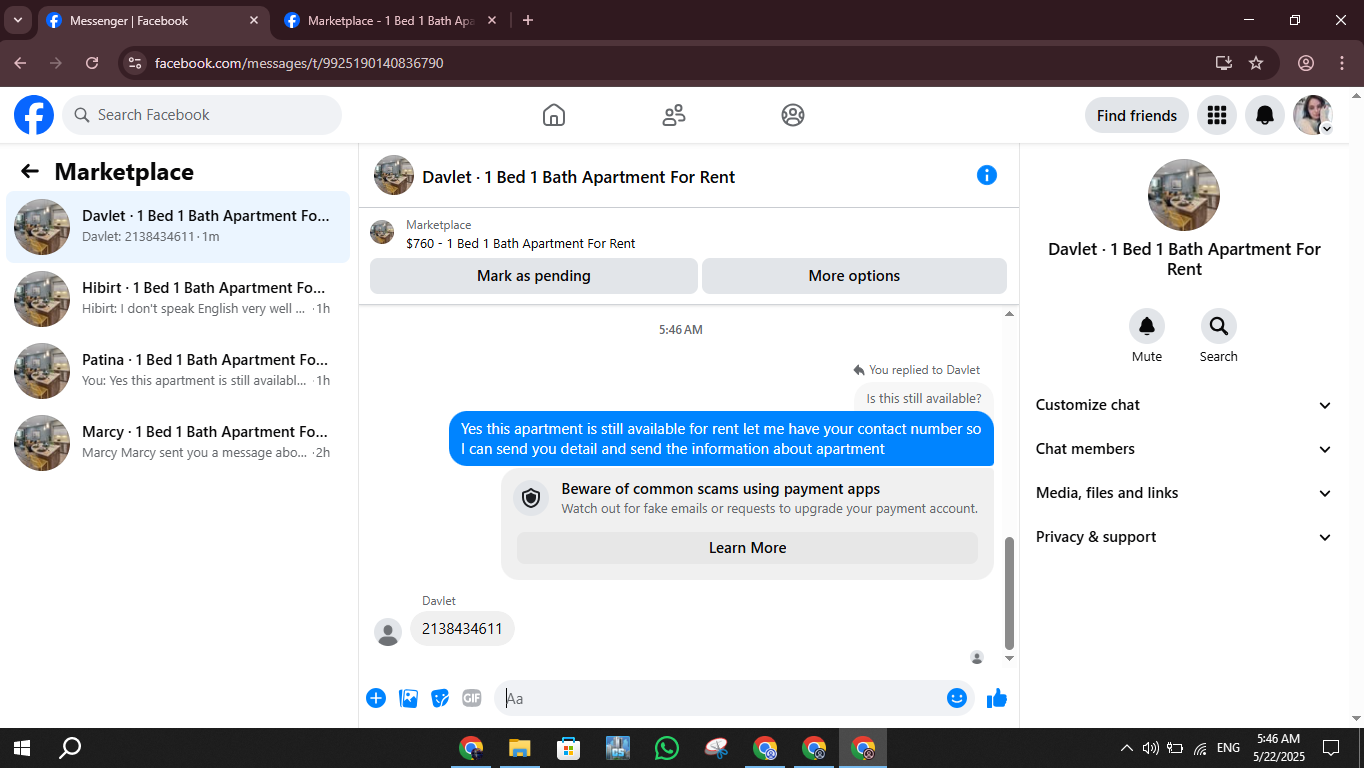Open the Davlet conversation in the list
The height and width of the screenshot is (768, 1364).
[178, 227]
